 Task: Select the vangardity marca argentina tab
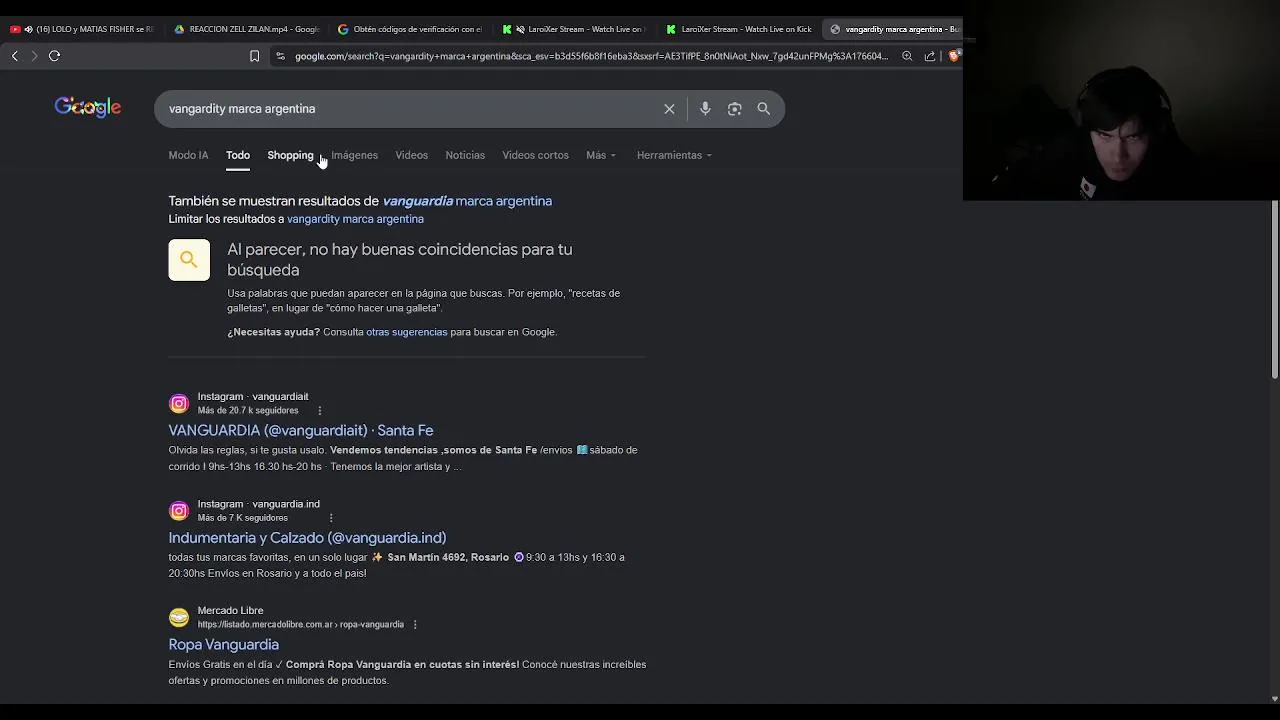tap(893, 29)
